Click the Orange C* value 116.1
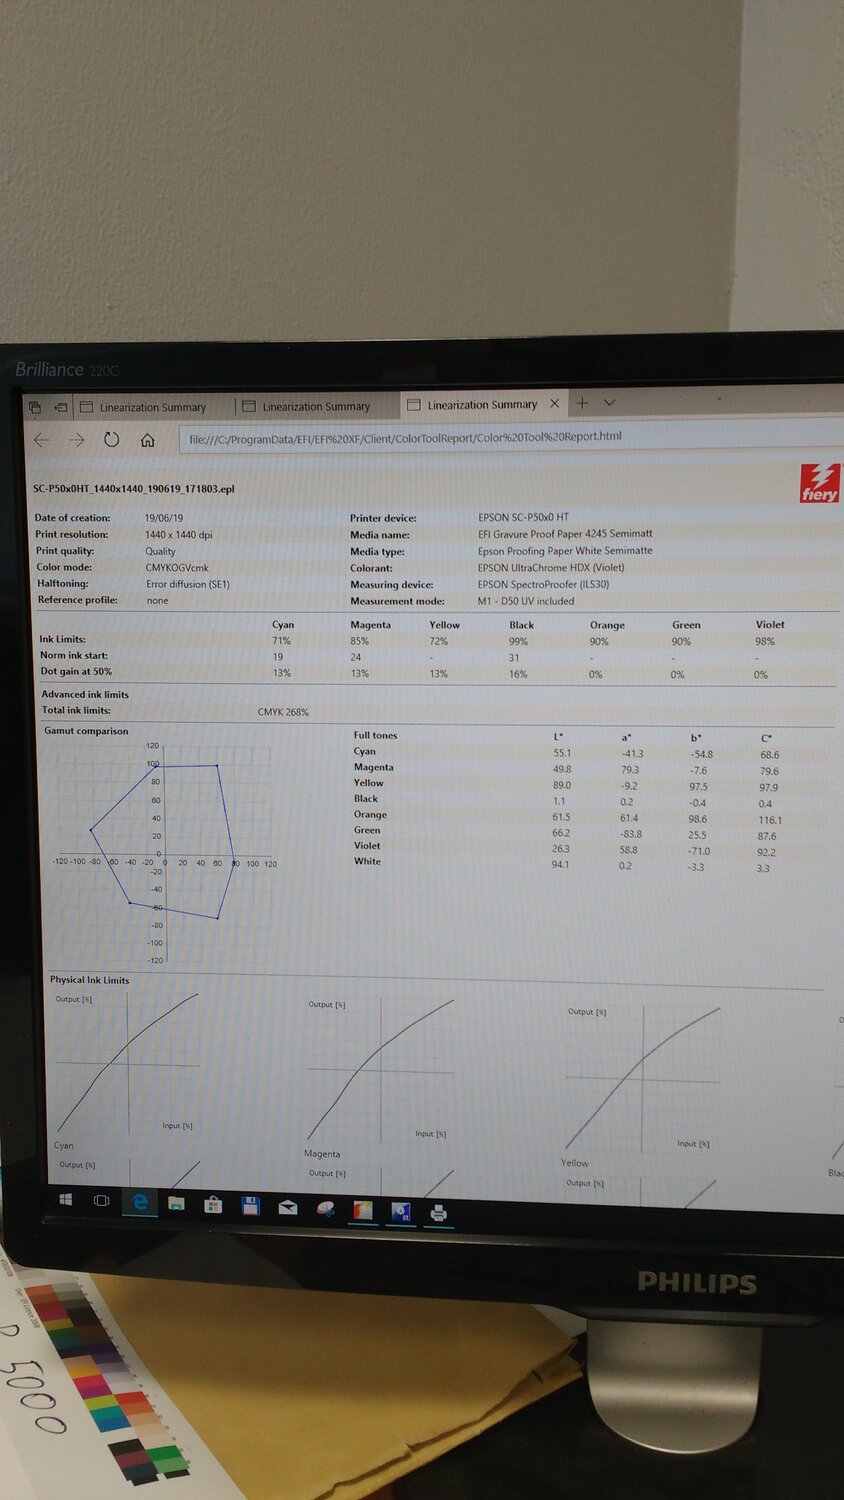This screenshot has width=844, height=1500. [x=770, y=820]
